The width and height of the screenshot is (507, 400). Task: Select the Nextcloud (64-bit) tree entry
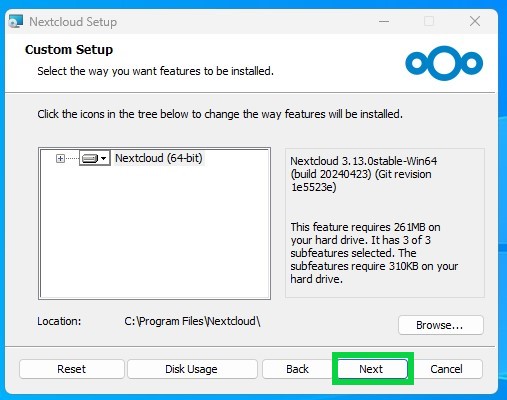159,158
